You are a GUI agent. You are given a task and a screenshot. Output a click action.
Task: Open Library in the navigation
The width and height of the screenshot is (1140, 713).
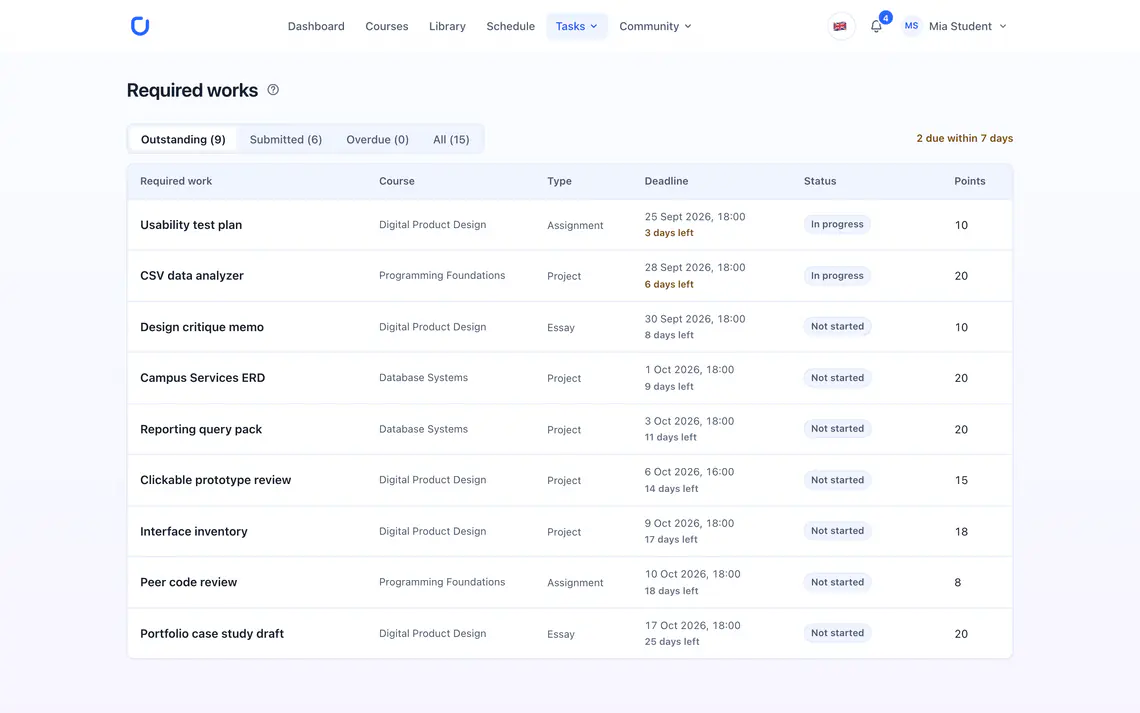[x=447, y=26]
